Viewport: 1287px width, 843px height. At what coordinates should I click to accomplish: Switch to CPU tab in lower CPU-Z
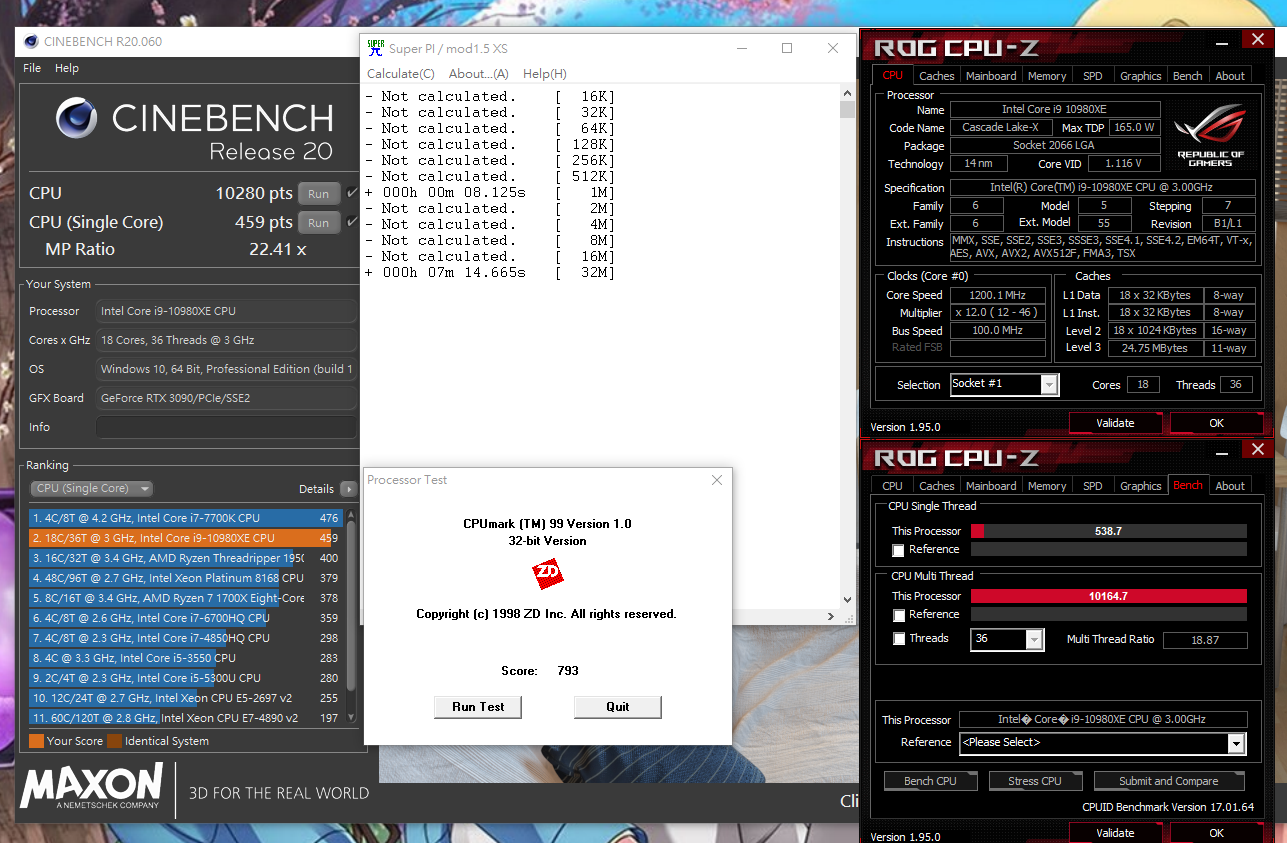pos(892,486)
